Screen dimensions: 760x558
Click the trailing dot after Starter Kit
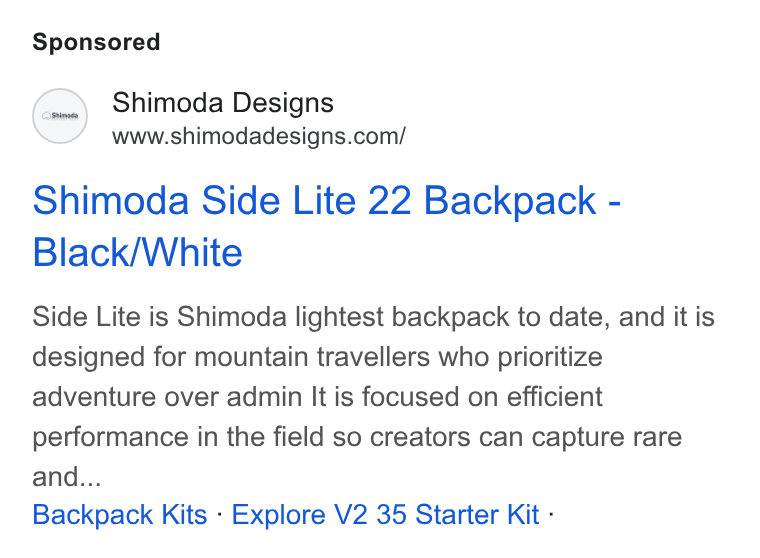click(x=551, y=514)
